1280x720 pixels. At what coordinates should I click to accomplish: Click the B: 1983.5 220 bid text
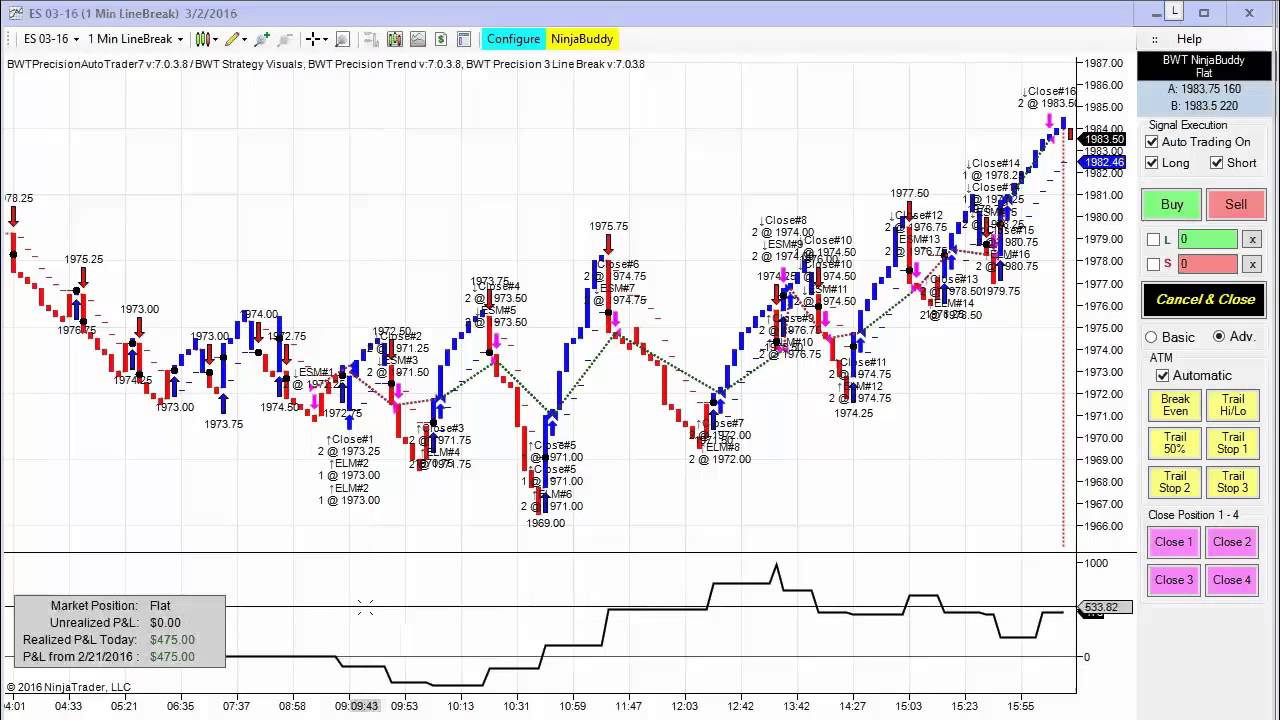pos(1204,105)
